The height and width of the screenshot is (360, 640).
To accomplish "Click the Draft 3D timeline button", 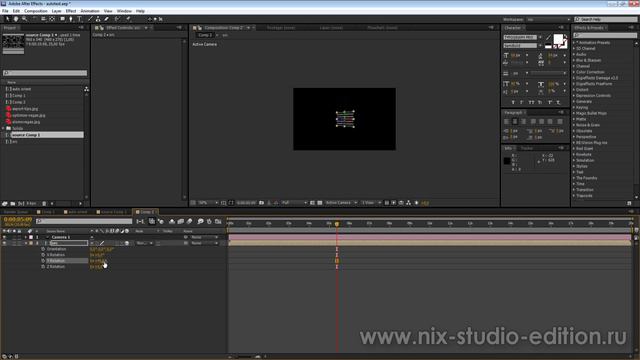I will [161, 221].
